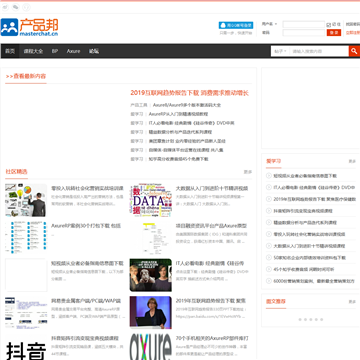Open article 70个手机相关的AxureRP部件推荐
360x360 pixels.
pos(212,338)
